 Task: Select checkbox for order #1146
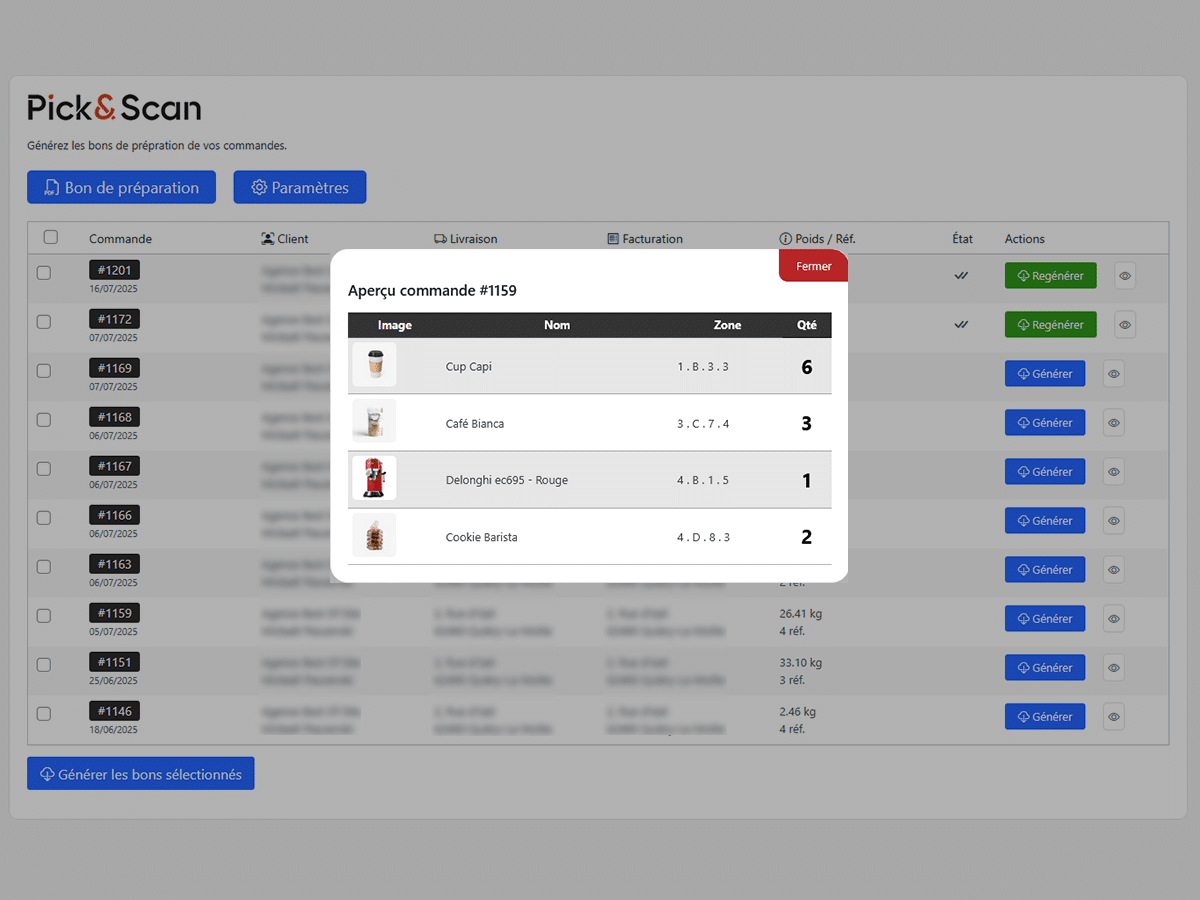tap(44, 714)
